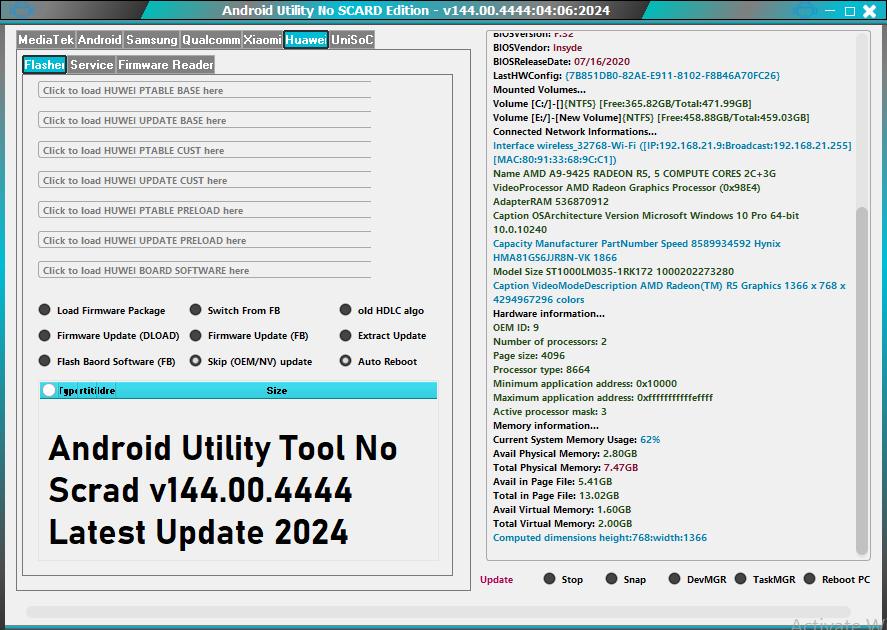Click the Switch From FB icon

click(196, 310)
